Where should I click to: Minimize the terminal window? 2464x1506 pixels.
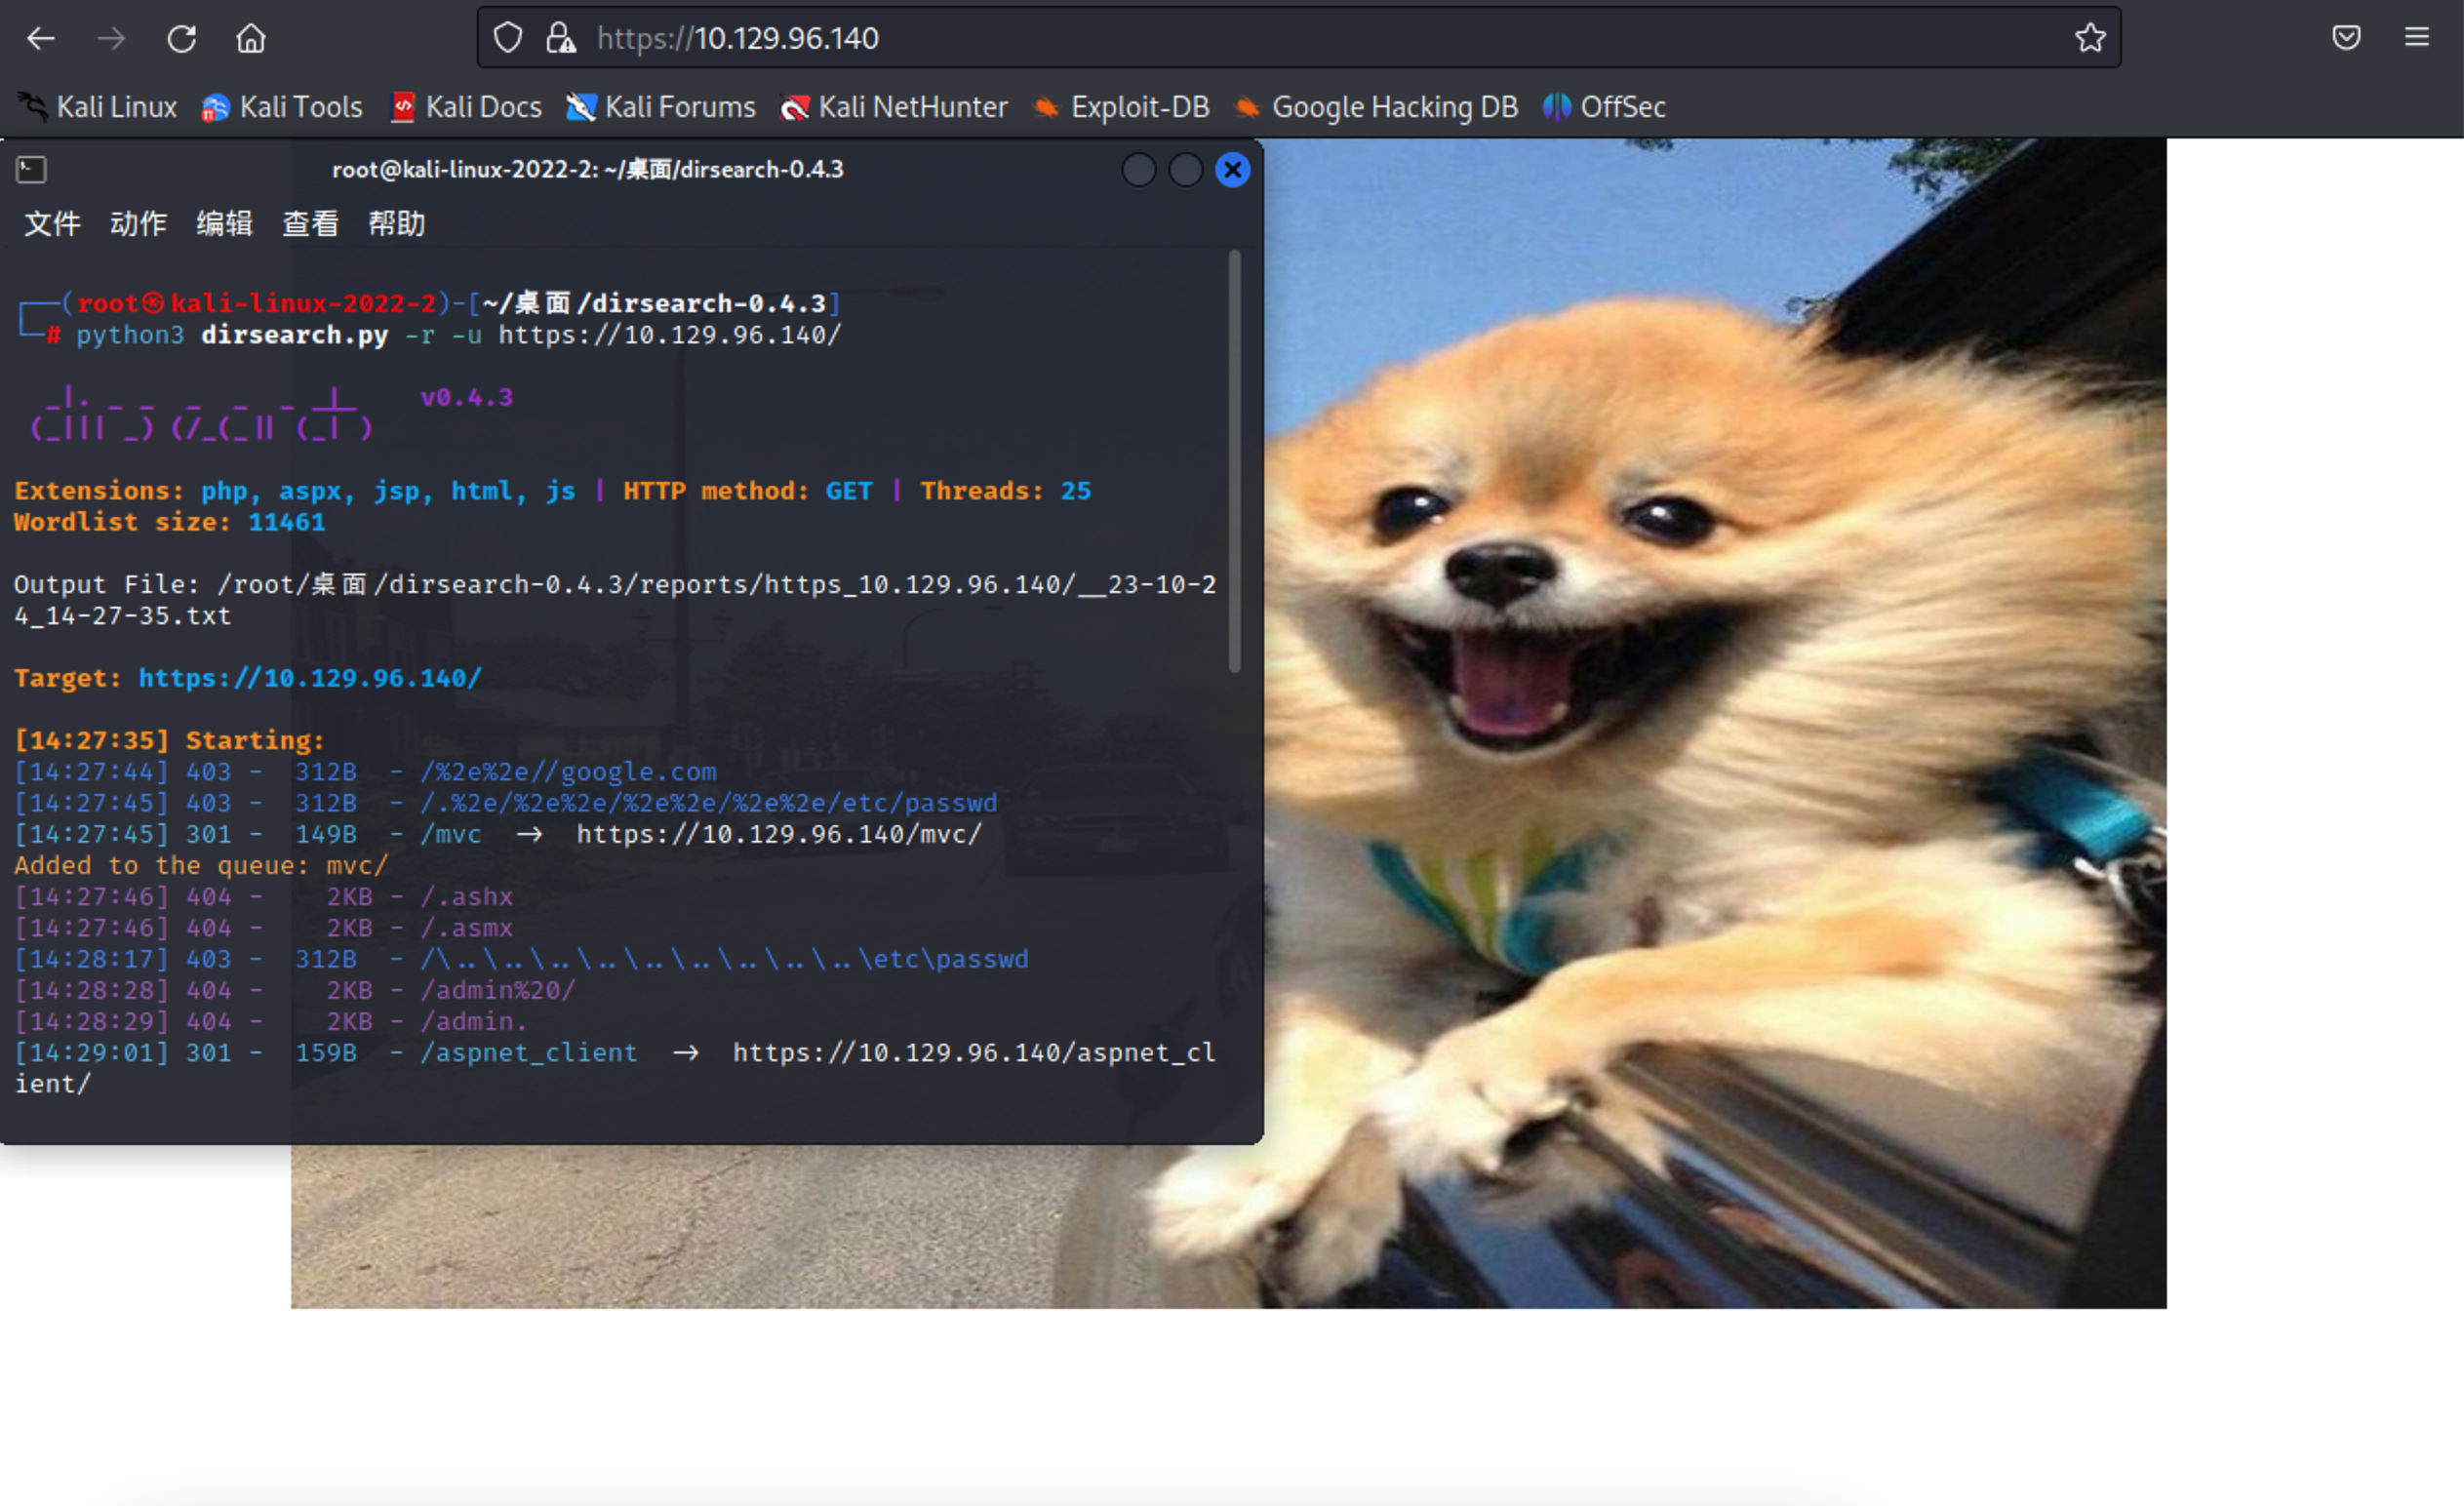click(1138, 170)
